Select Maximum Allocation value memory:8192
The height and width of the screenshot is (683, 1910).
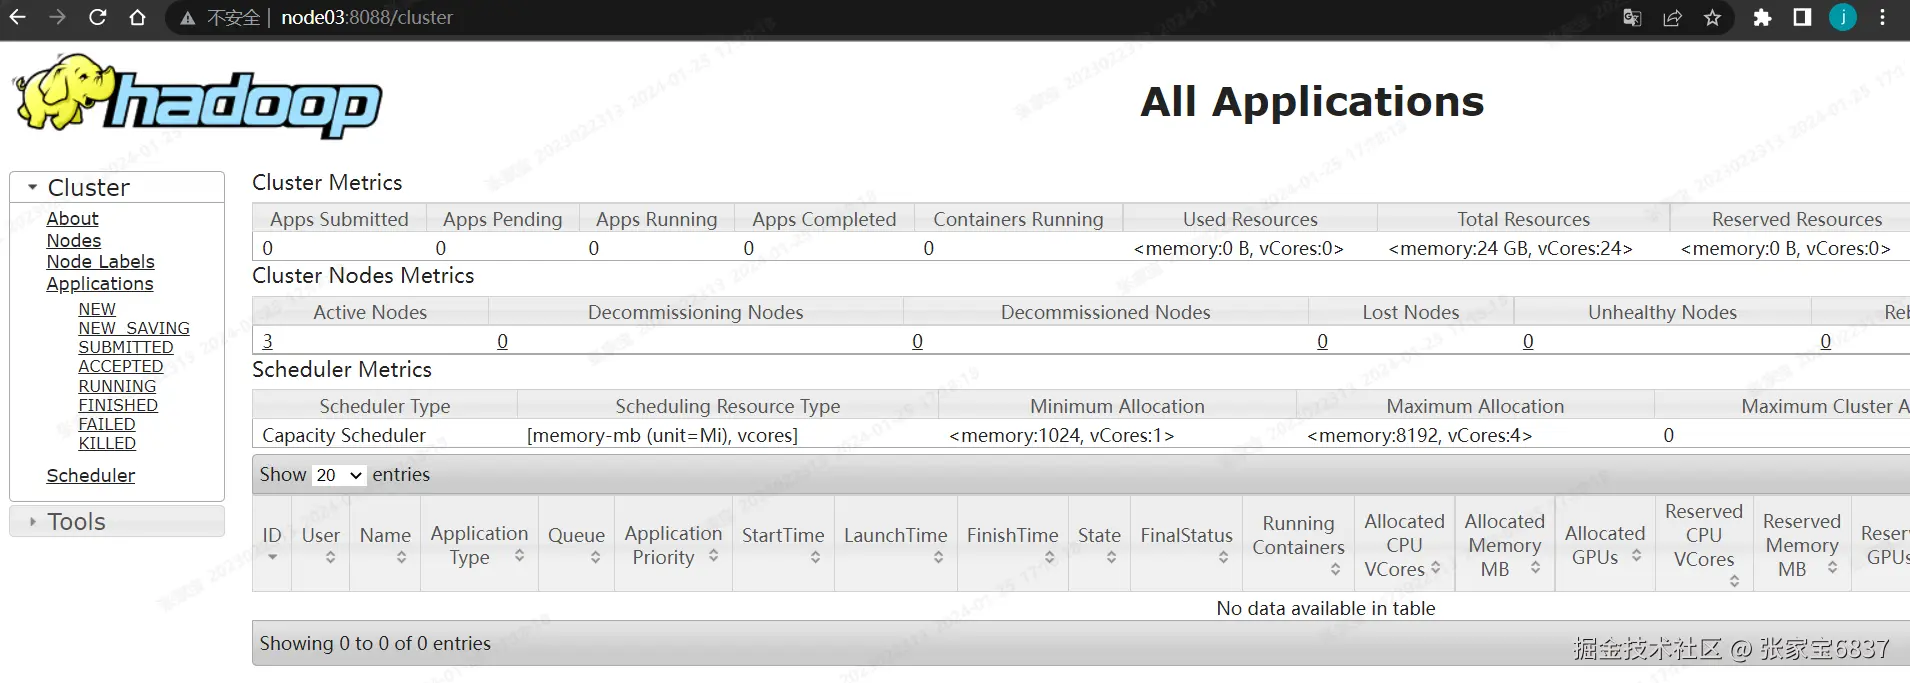pyautogui.click(x=1419, y=435)
